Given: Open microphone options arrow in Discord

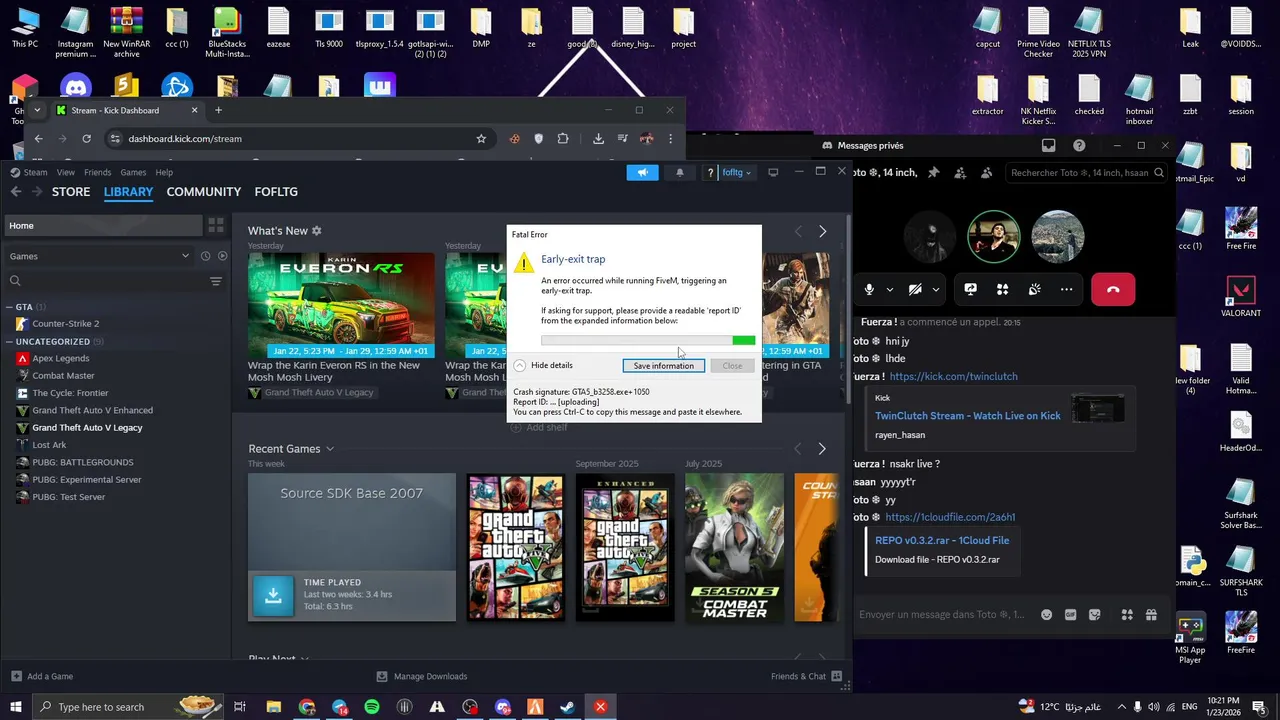Looking at the screenshot, I should point(889,289).
